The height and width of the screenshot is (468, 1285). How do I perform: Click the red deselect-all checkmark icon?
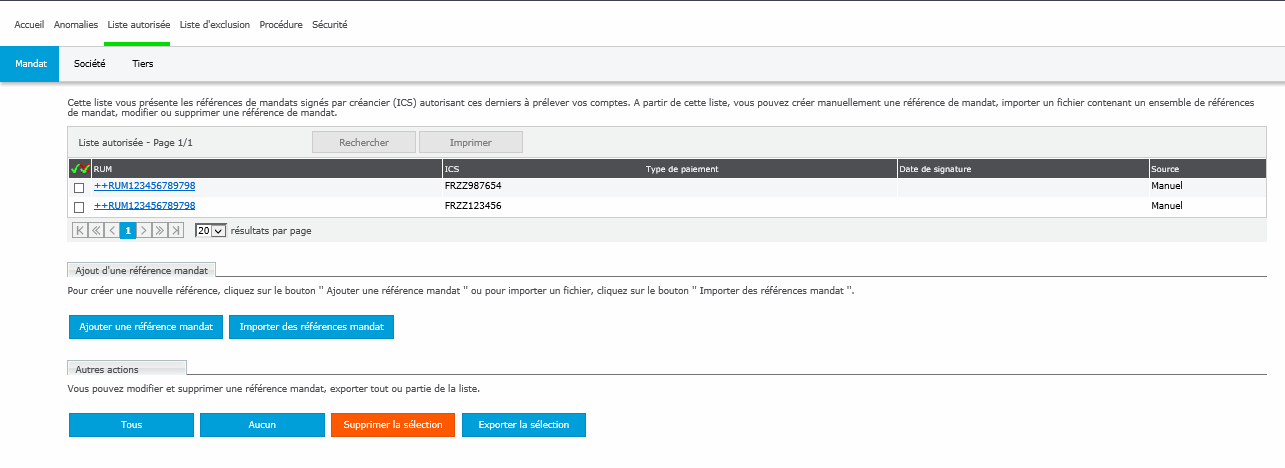(85, 169)
